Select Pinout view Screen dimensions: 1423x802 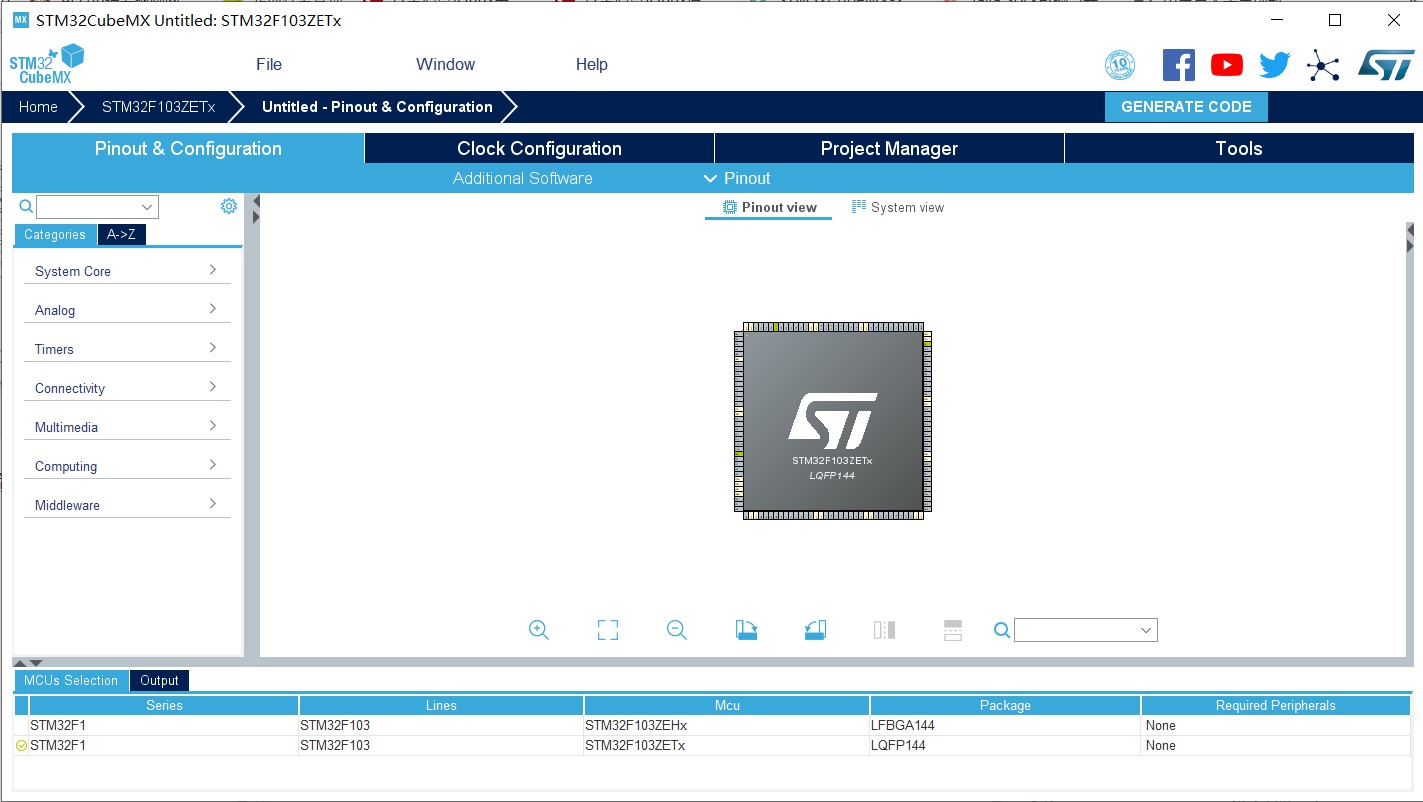(x=768, y=208)
